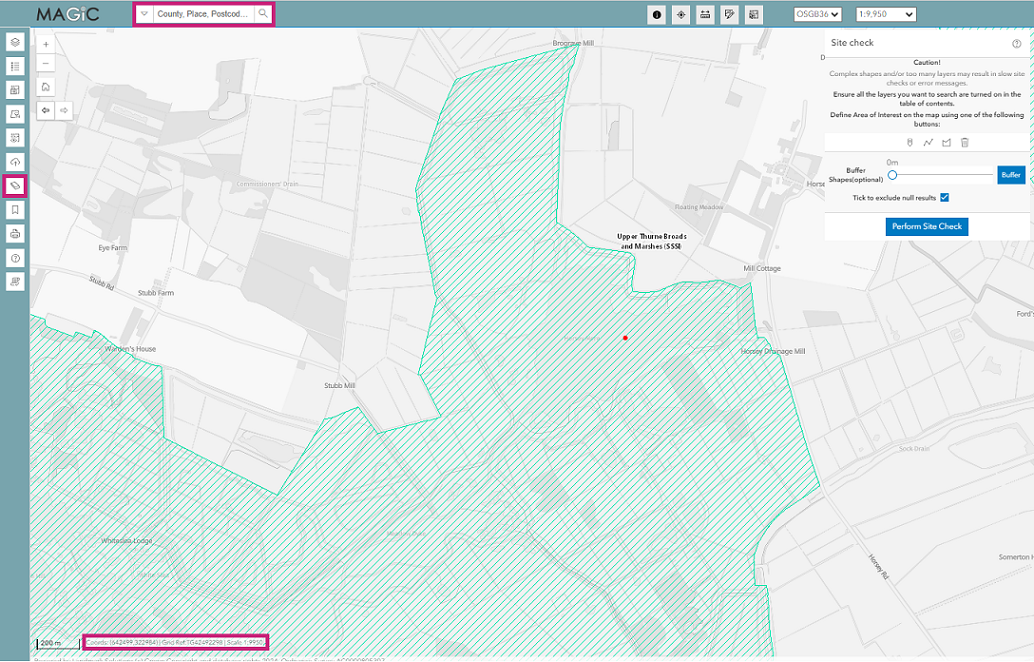Go to the next map extent arrow

[64, 111]
